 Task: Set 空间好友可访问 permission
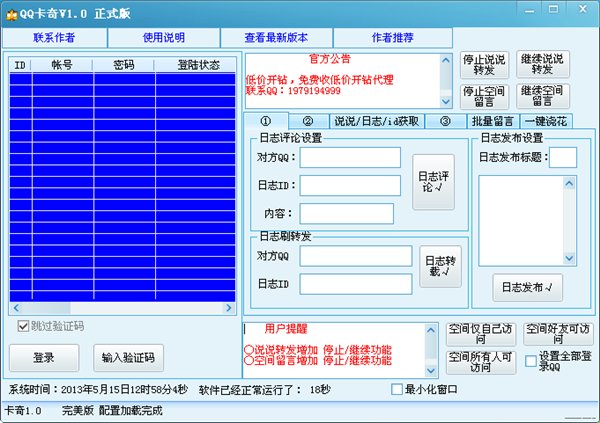point(558,334)
